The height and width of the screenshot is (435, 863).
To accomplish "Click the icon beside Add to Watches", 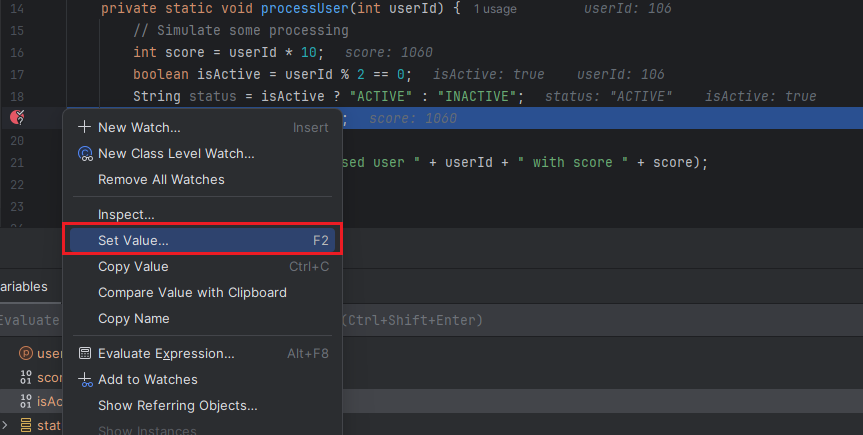I will [85, 379].
